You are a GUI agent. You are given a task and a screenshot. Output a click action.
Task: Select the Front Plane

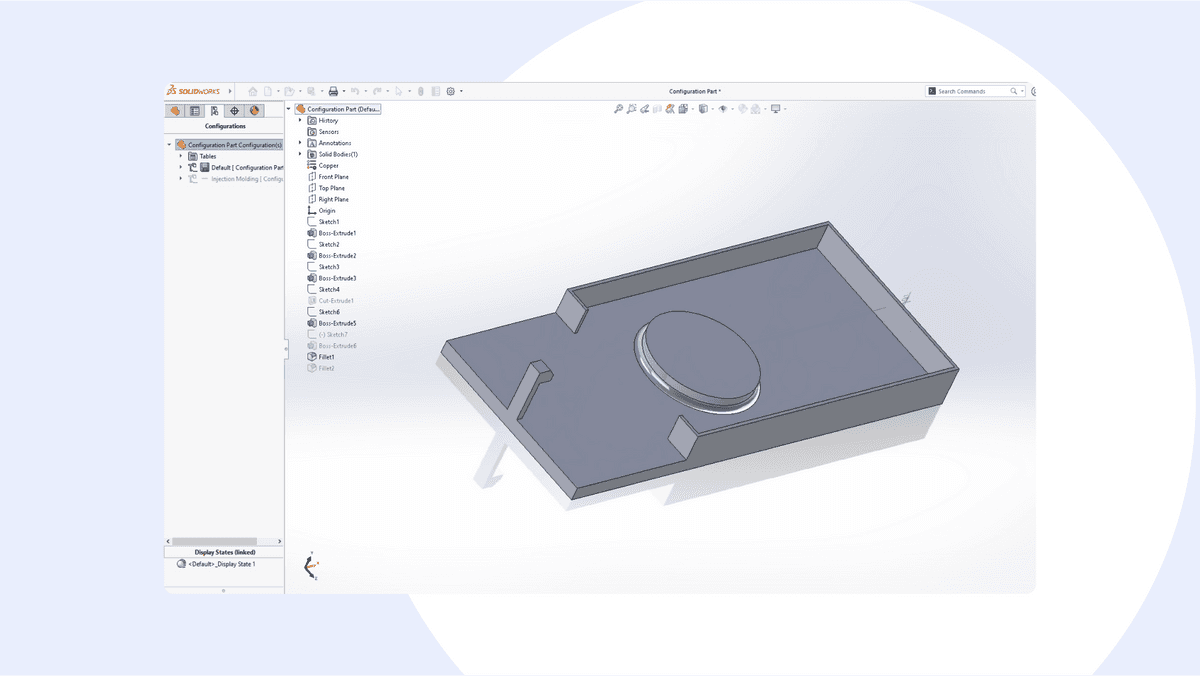pos(327,177)
